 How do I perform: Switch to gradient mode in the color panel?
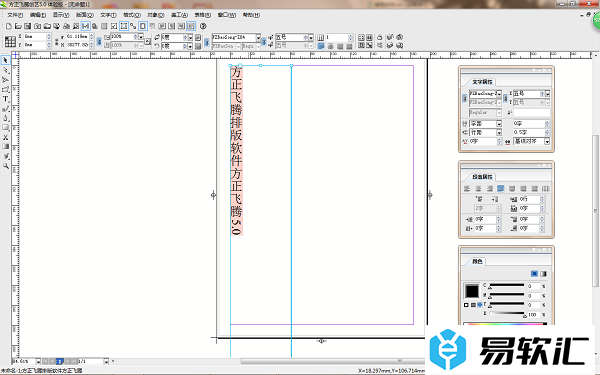(x=543, y=274)
